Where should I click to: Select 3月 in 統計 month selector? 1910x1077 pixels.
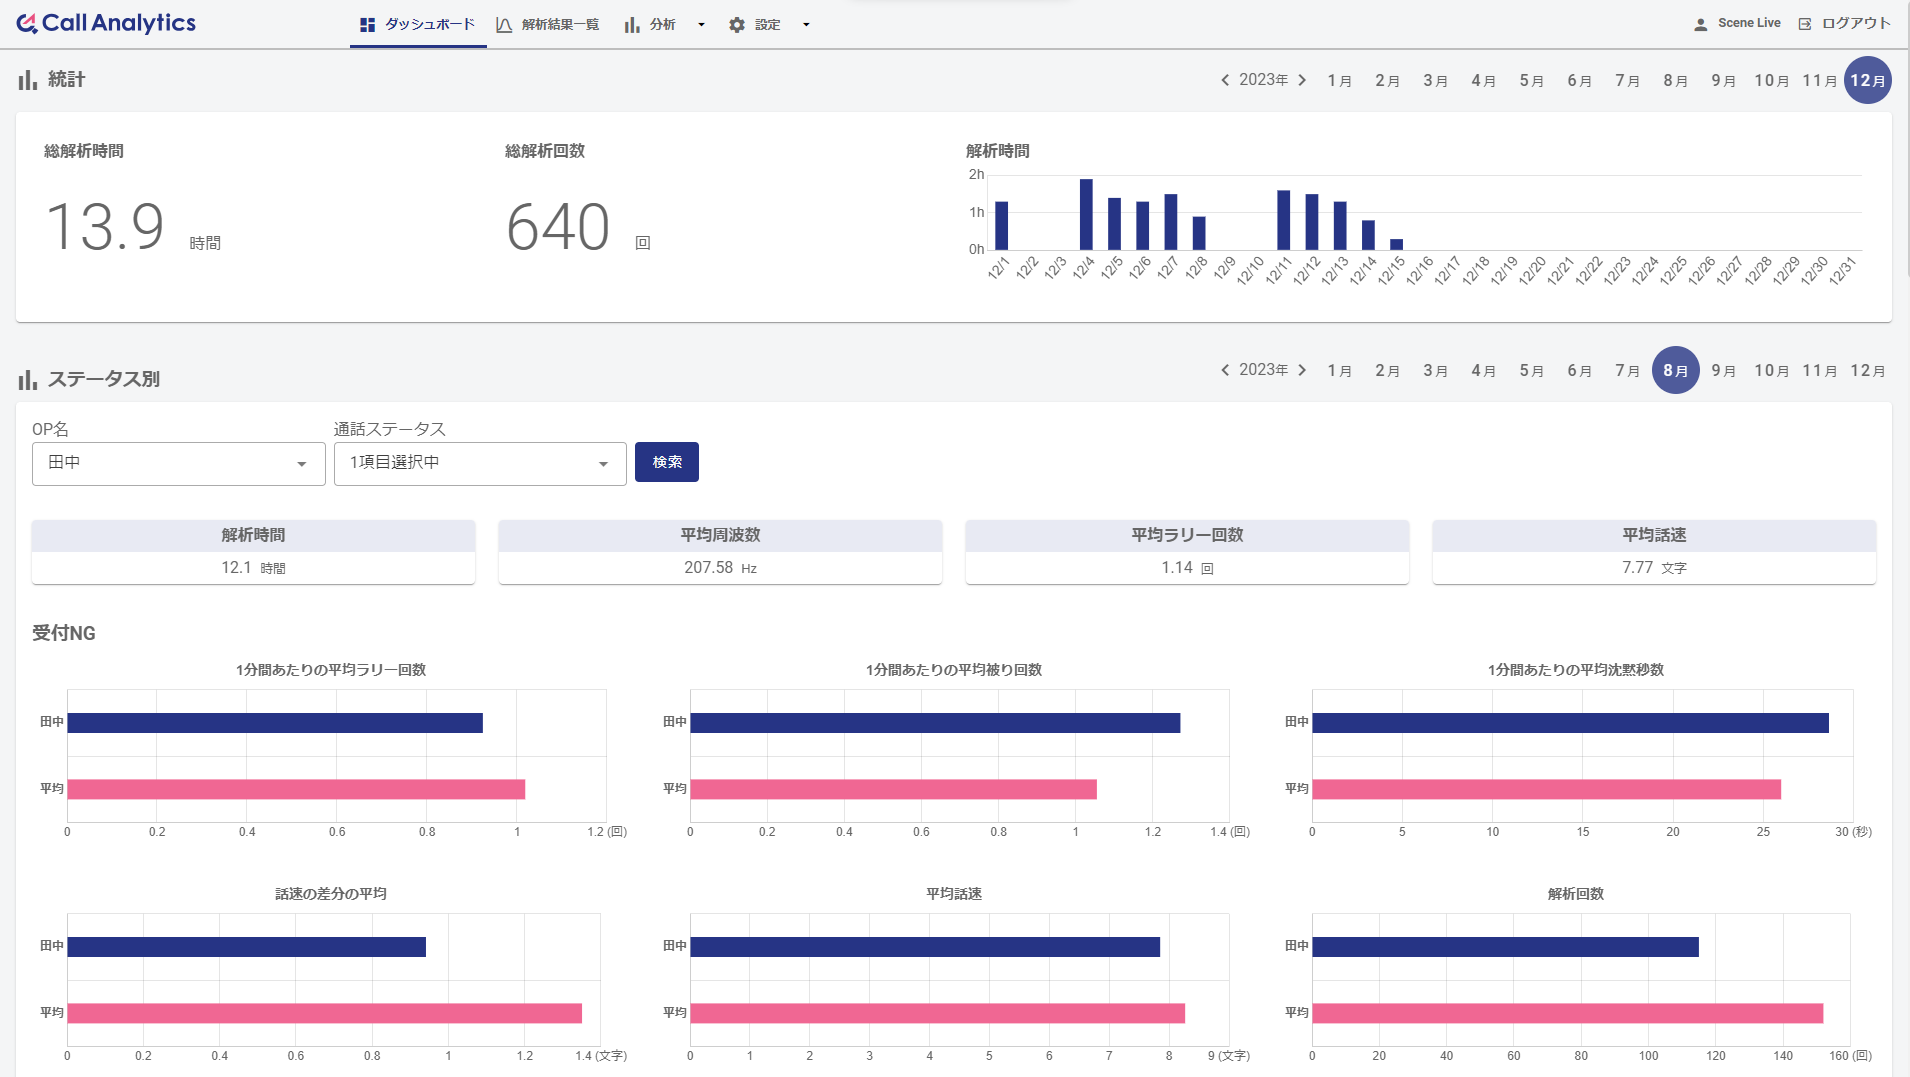point(1436,80)
